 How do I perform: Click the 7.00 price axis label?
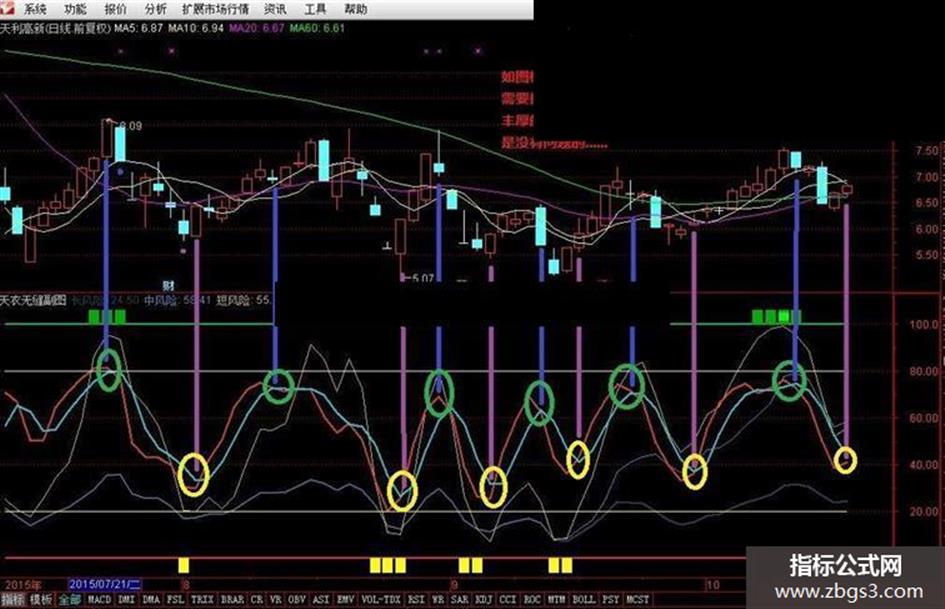point(927,177)
